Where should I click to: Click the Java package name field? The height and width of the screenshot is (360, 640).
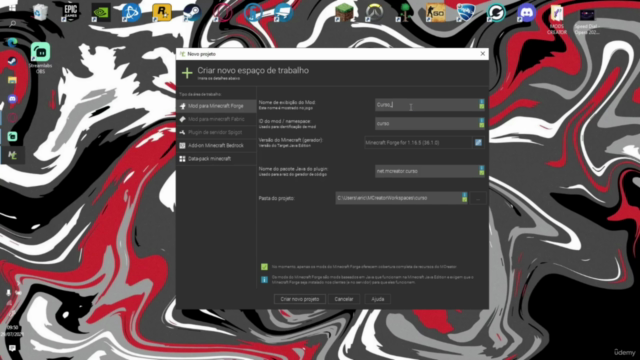427,171
